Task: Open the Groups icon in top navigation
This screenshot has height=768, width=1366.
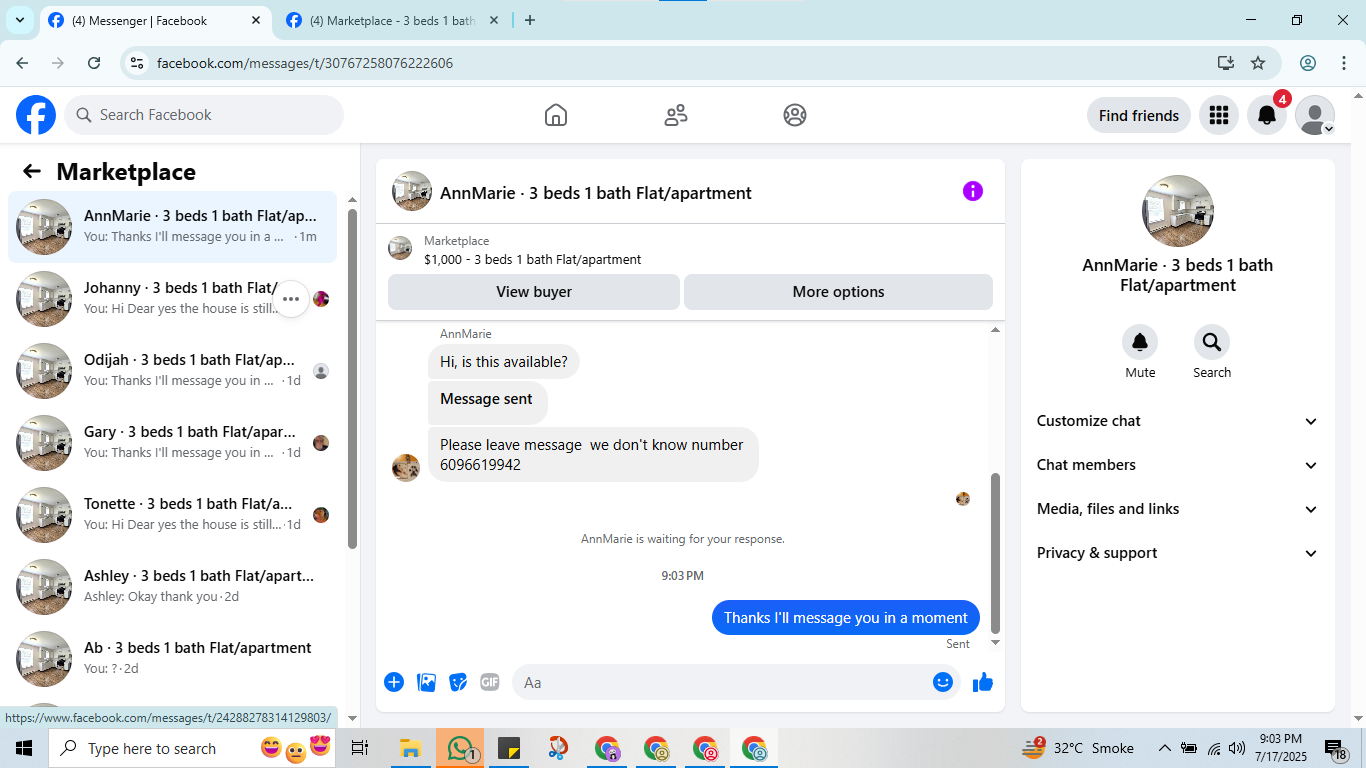Action: click(795, 115)
